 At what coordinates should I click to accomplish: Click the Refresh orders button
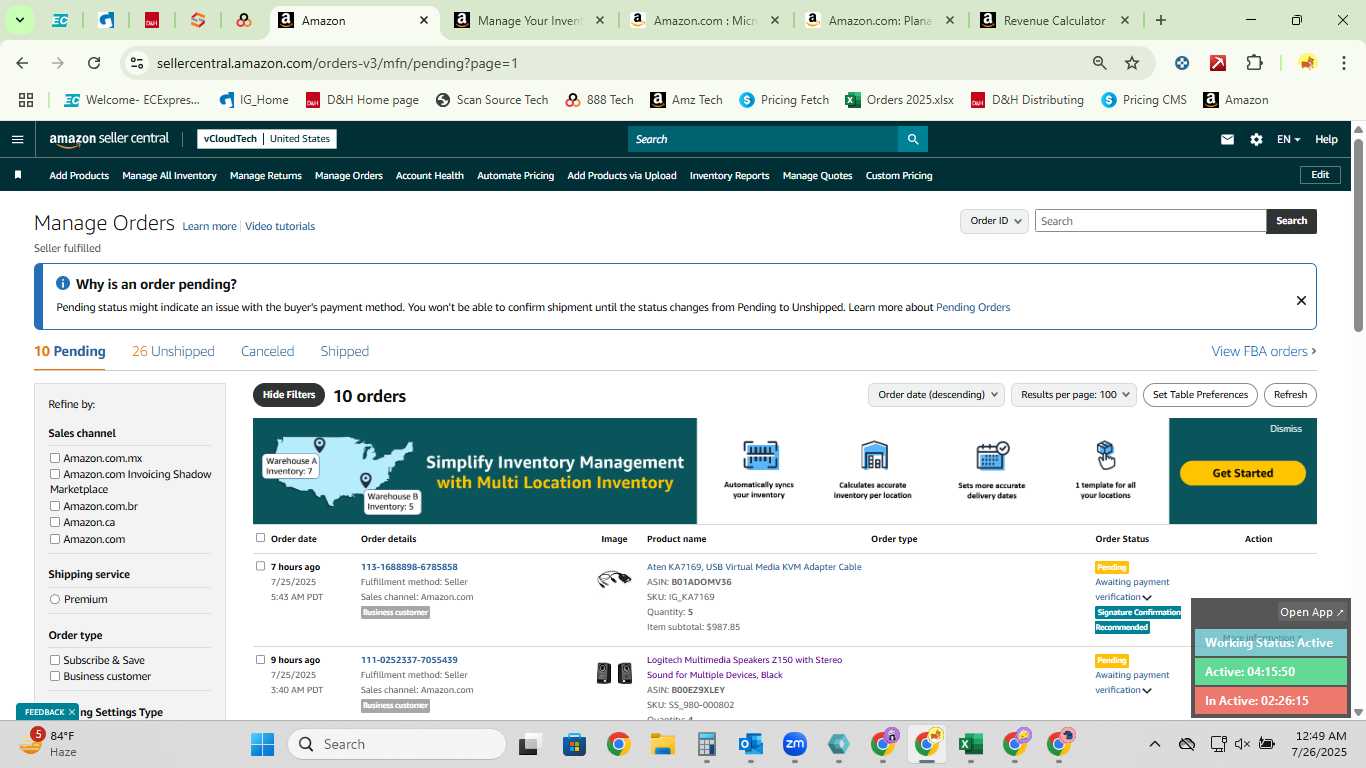1290,394
